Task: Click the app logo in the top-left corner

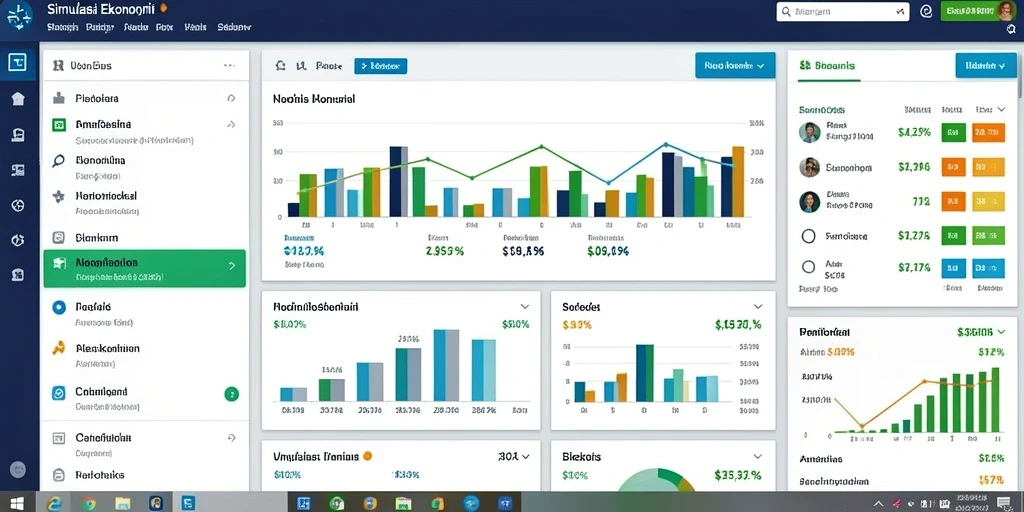Action: coord(19,18)
